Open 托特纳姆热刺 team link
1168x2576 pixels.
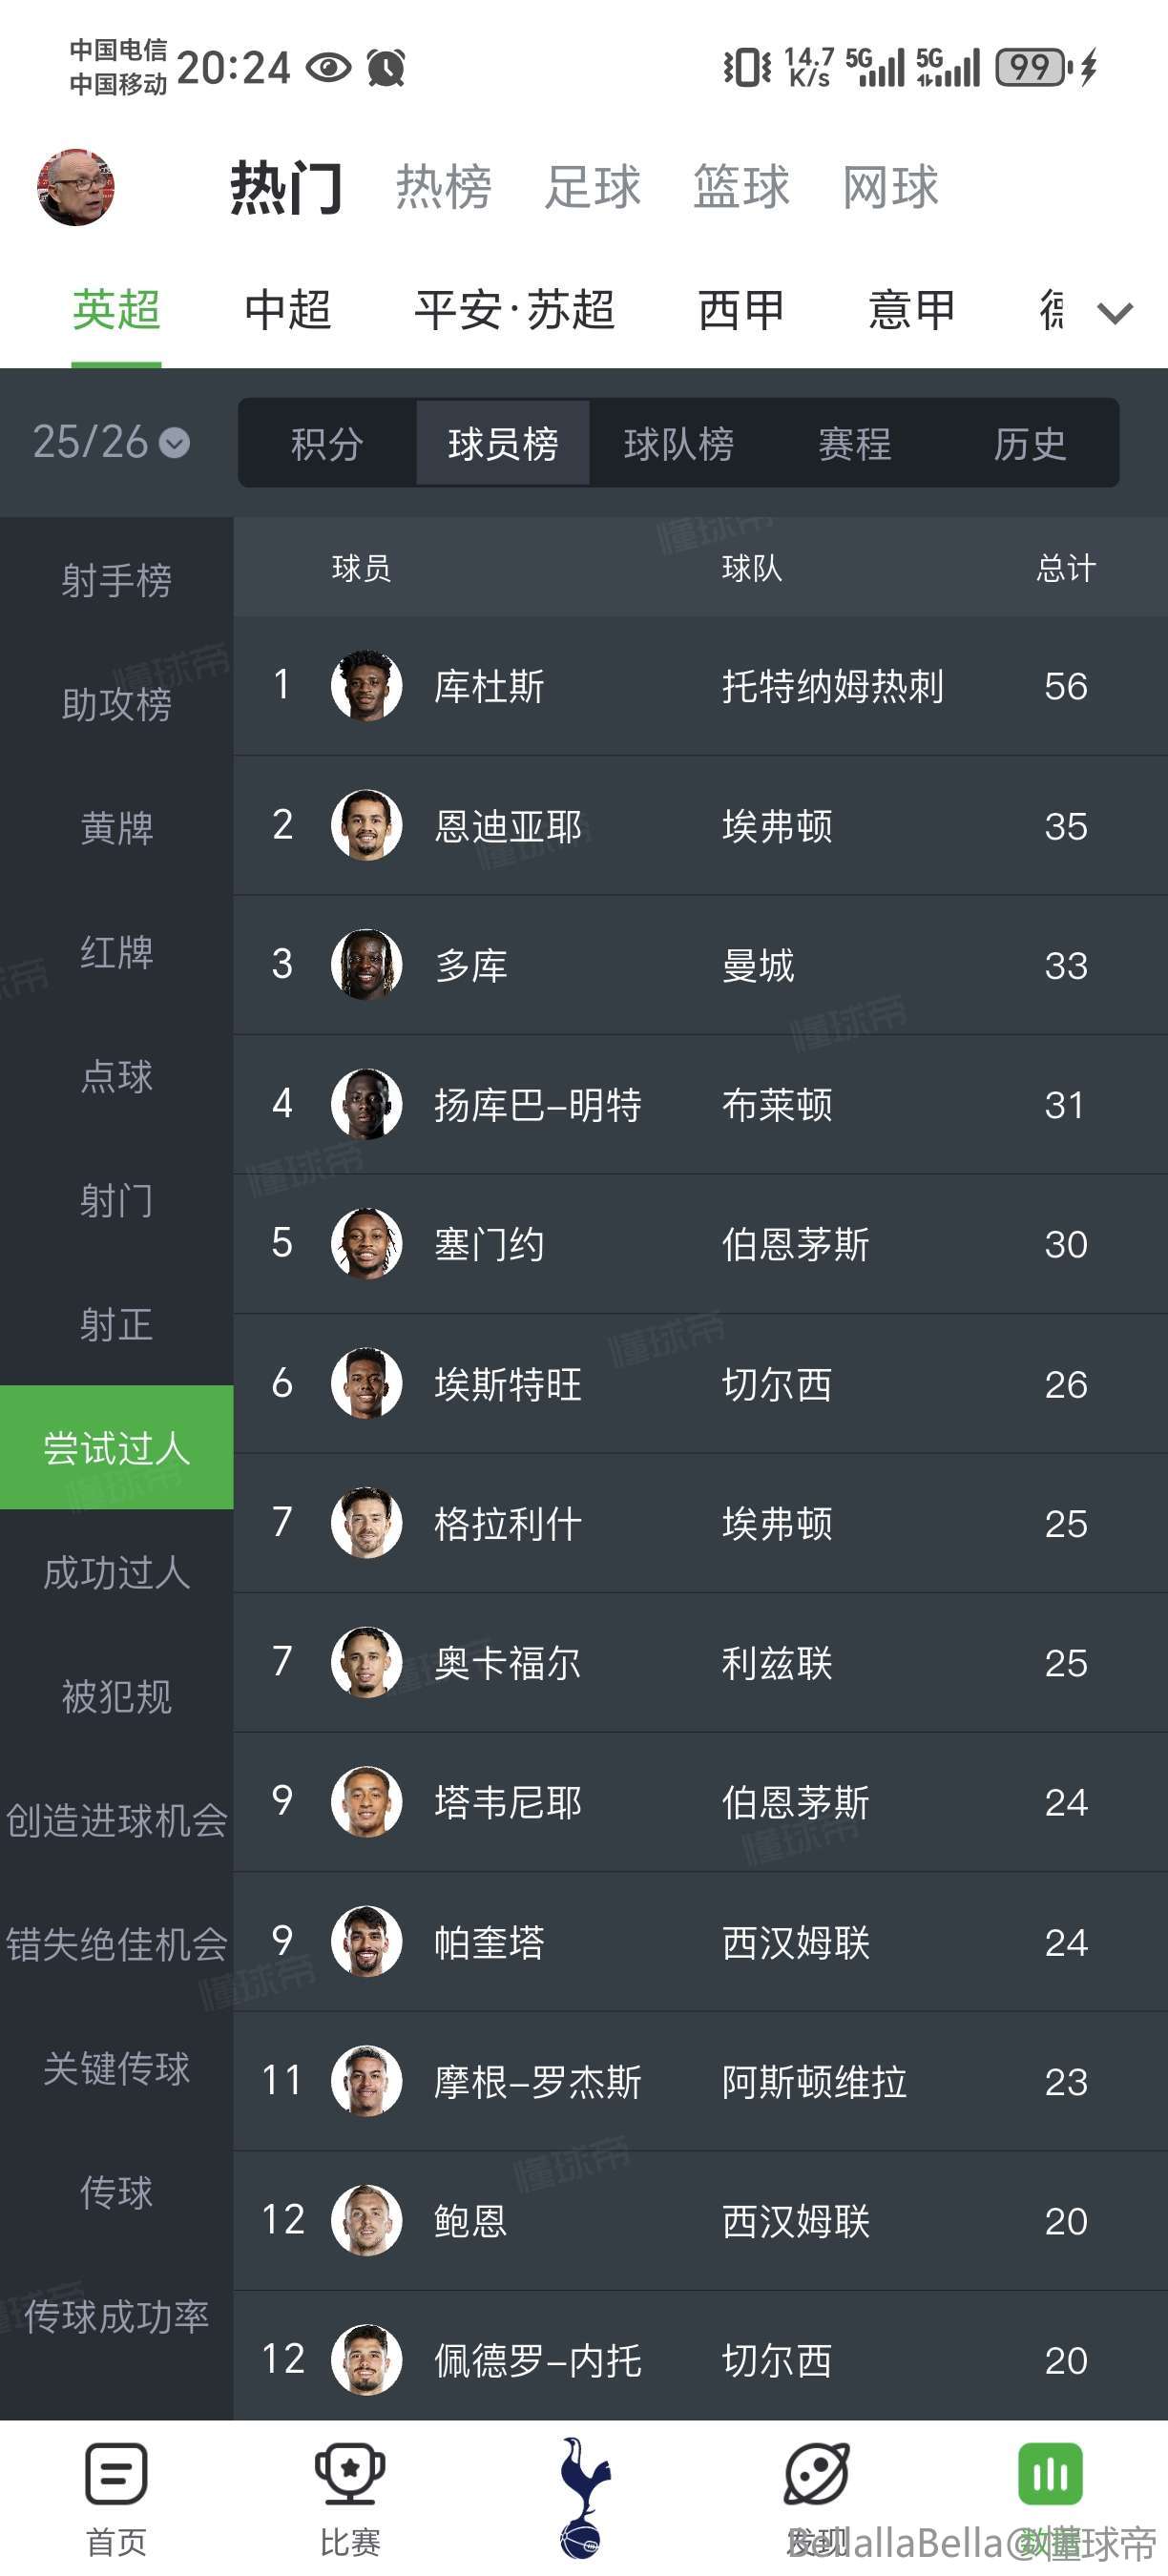[832, 686]
